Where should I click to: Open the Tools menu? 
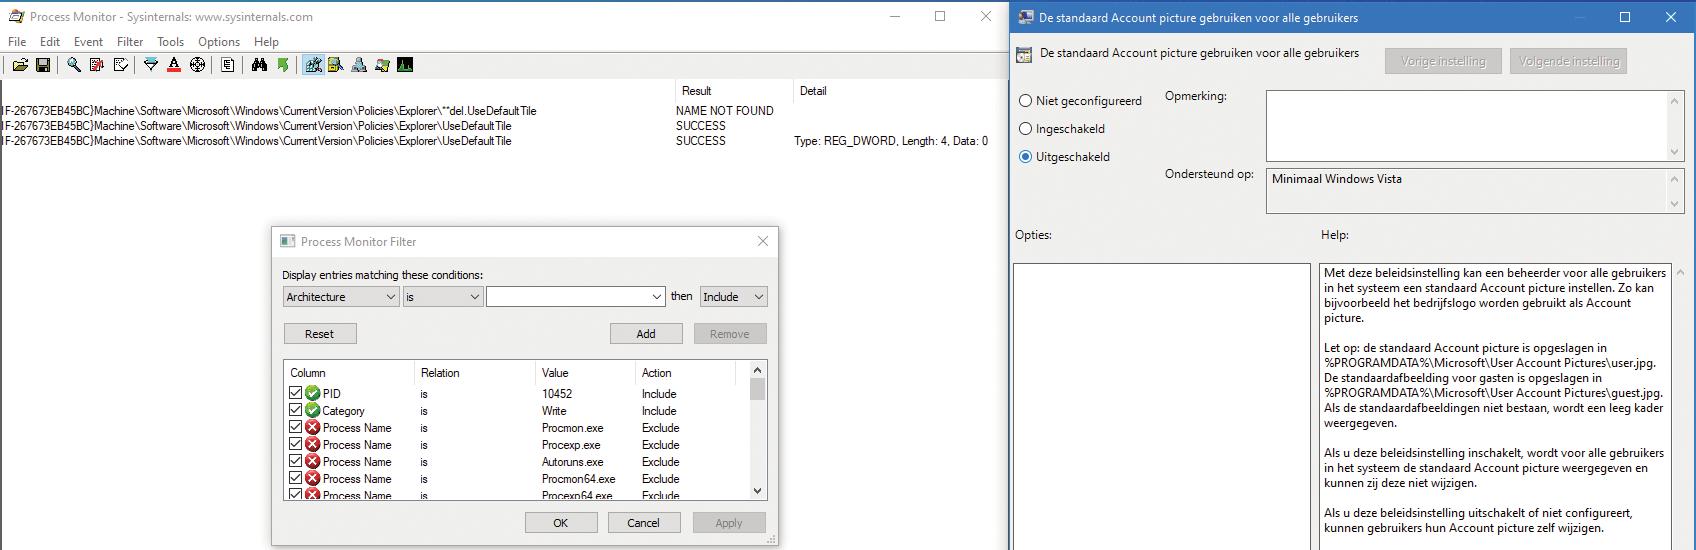click(x=170, y=42)
